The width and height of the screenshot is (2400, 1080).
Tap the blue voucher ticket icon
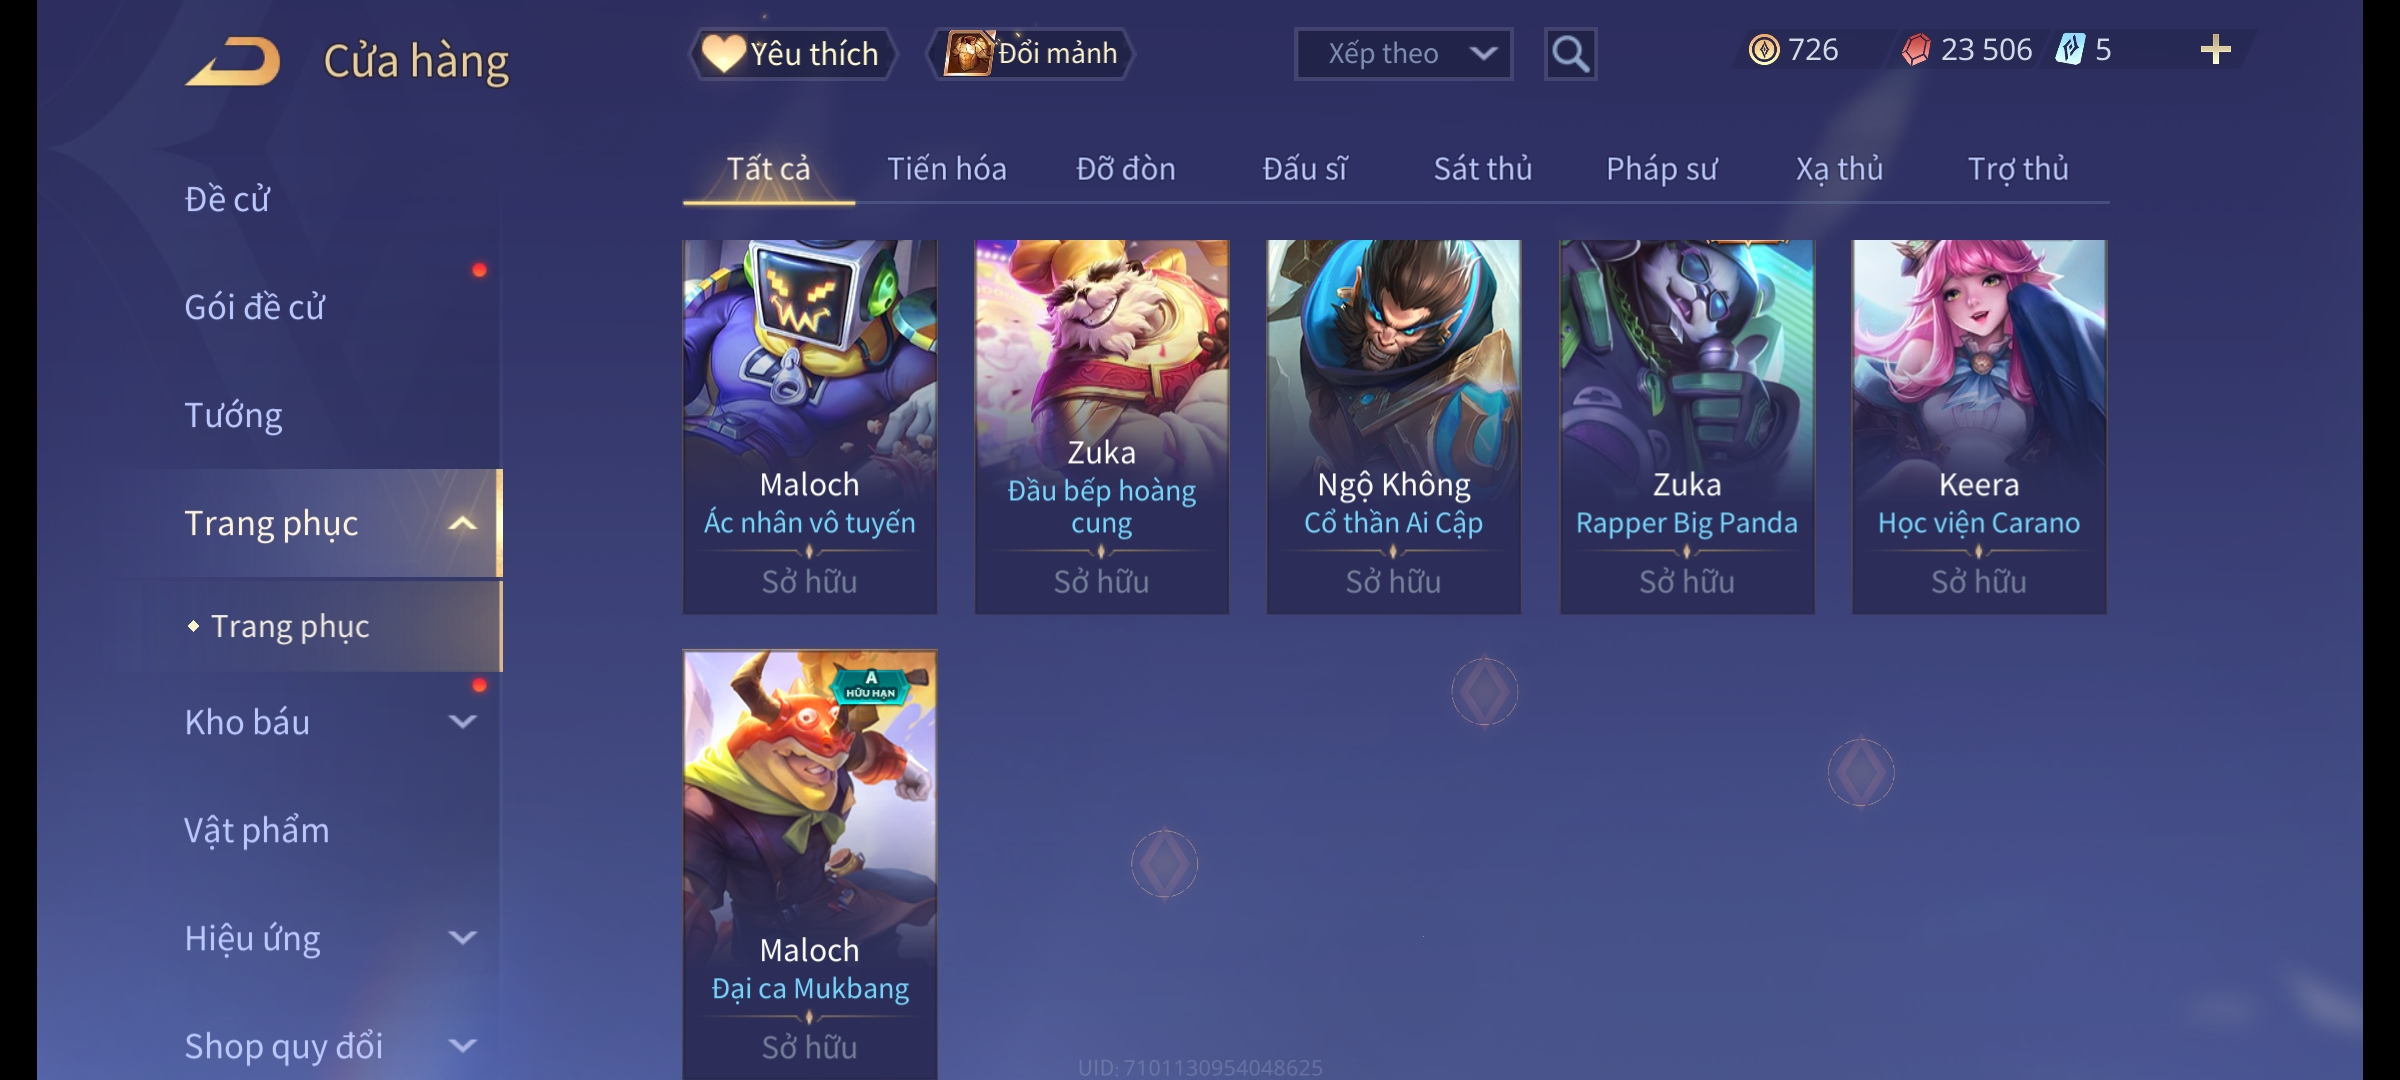pos(2070,50)
